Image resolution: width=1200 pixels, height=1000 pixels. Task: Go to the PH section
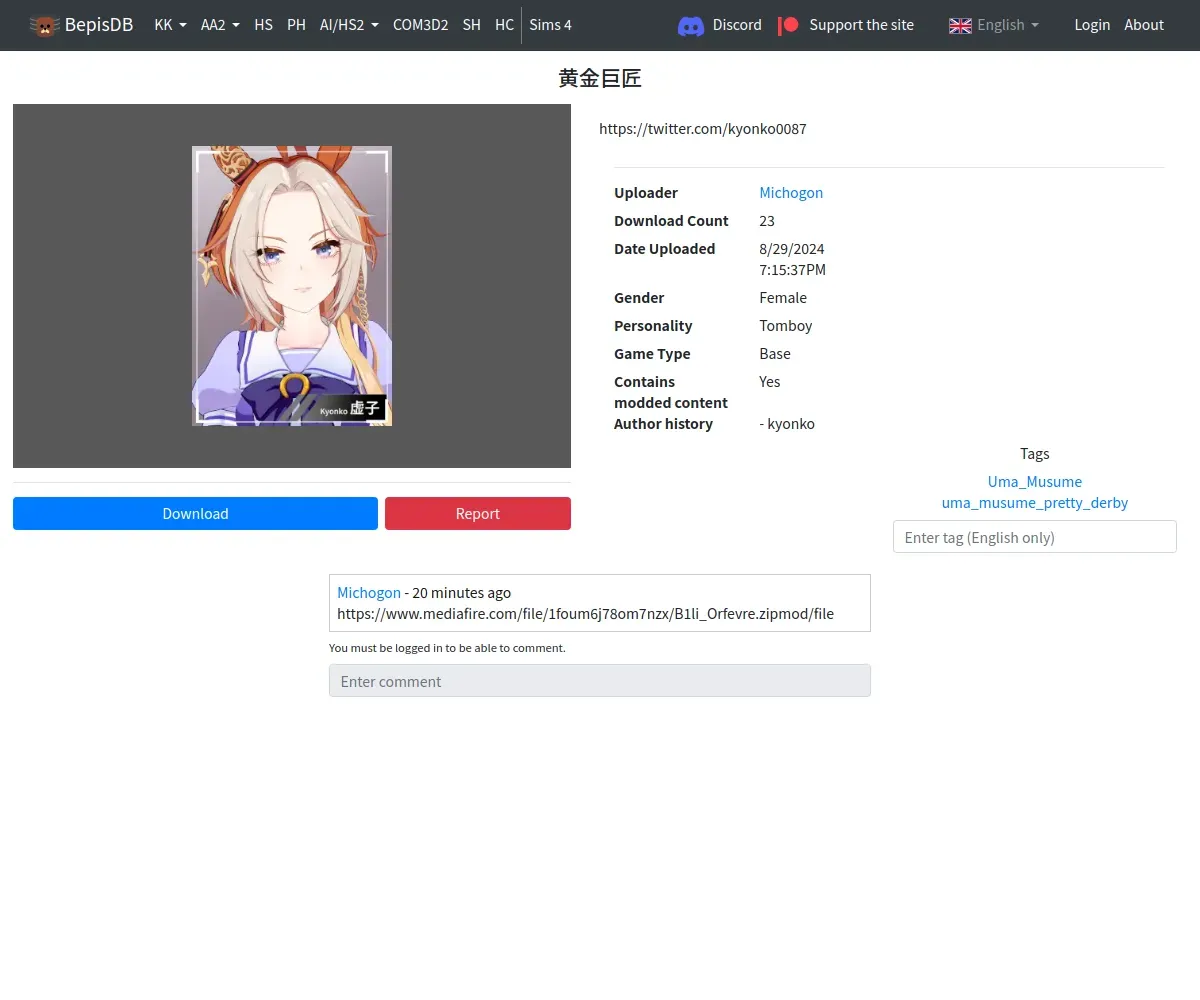pyautogui.click(x=296, y=25)
